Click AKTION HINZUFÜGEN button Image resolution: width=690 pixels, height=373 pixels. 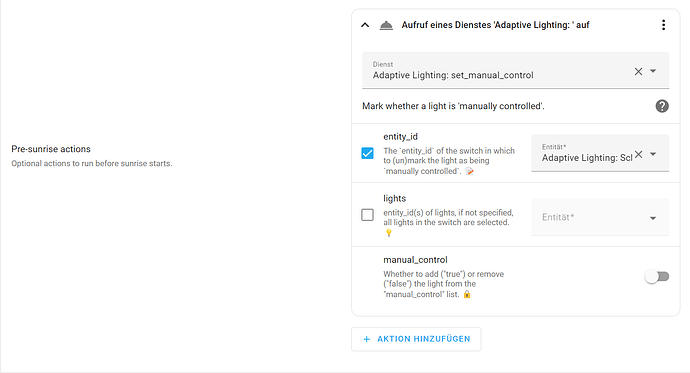(x=416, y=339)
